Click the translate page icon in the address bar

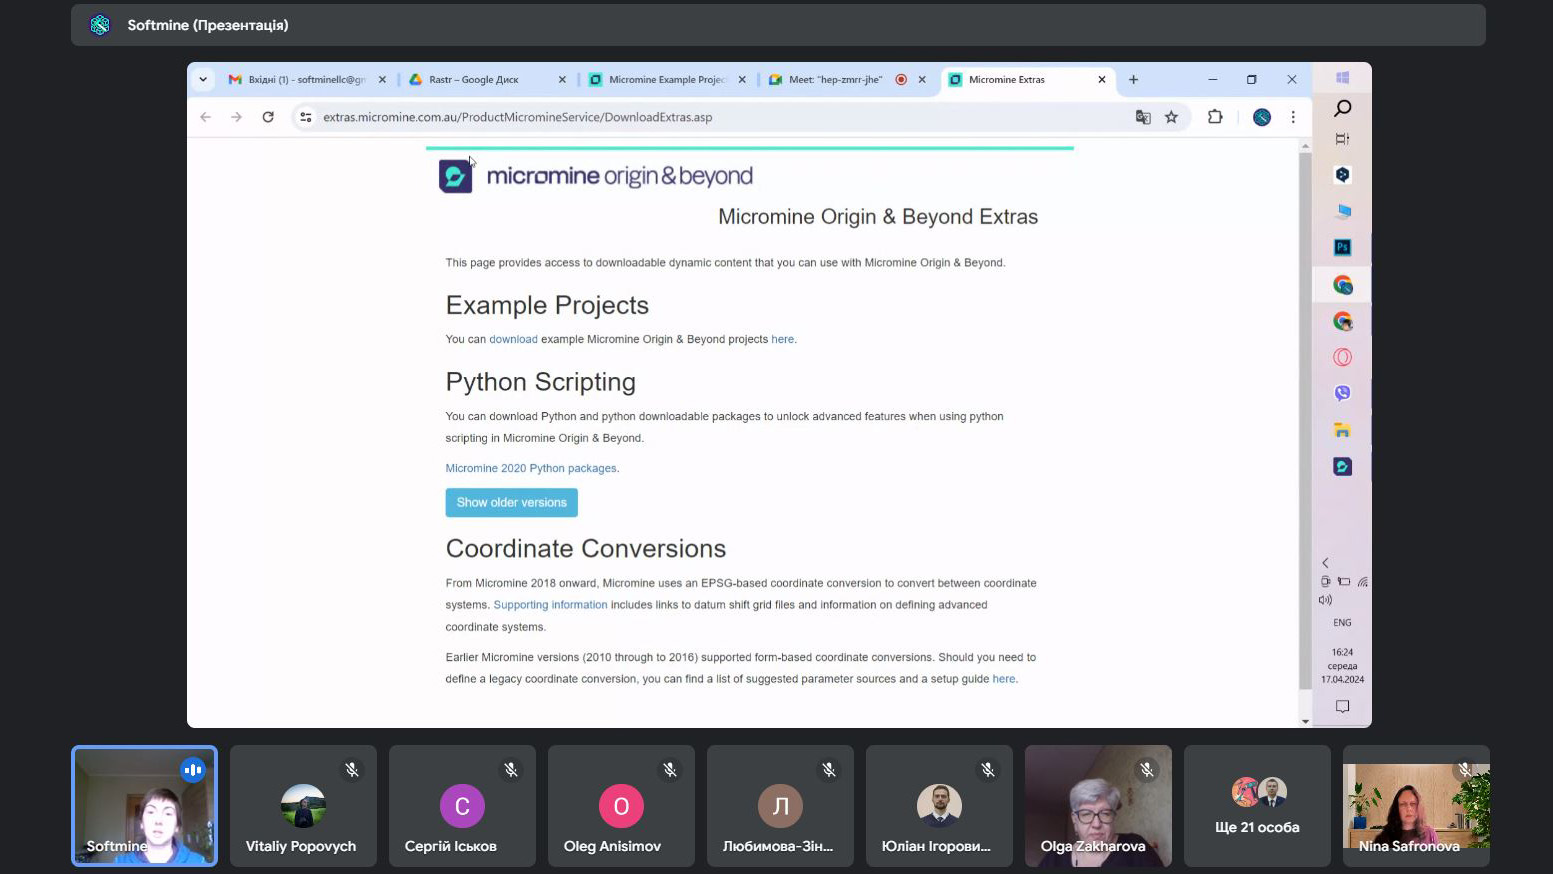click(x=1143, y=117)
